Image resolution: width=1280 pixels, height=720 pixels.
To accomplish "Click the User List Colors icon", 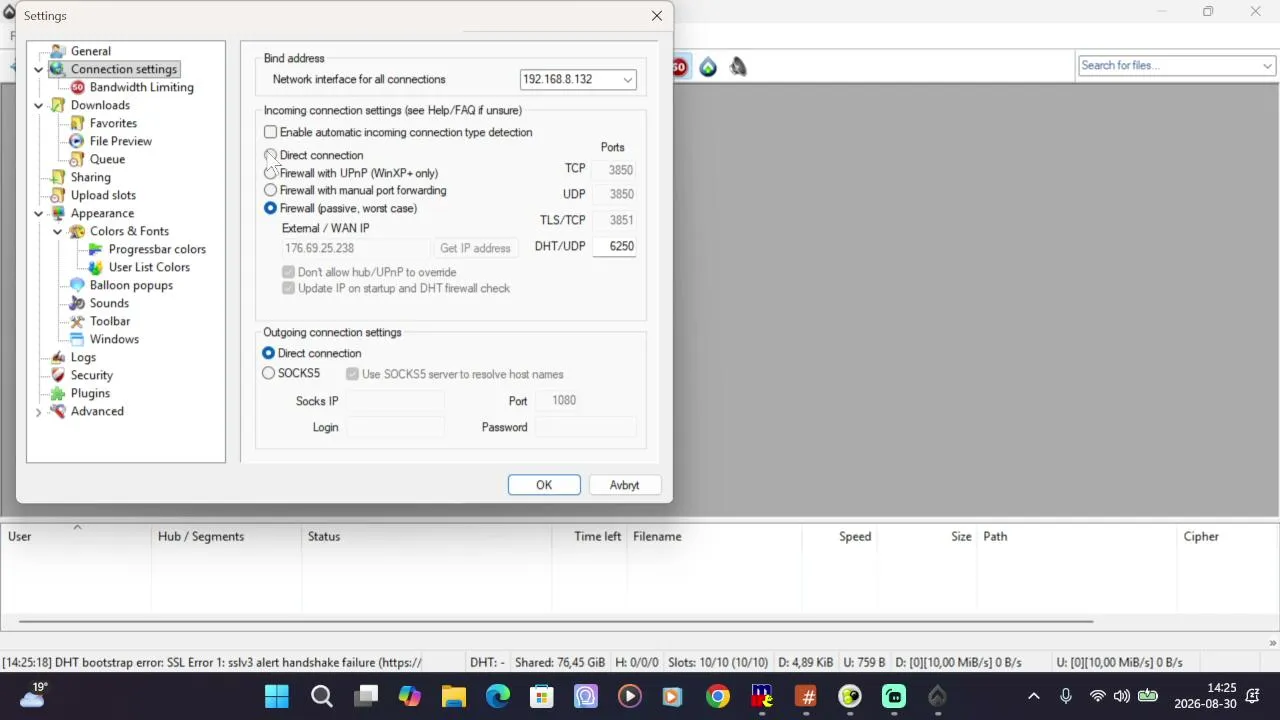I will [x=96, y=267].
